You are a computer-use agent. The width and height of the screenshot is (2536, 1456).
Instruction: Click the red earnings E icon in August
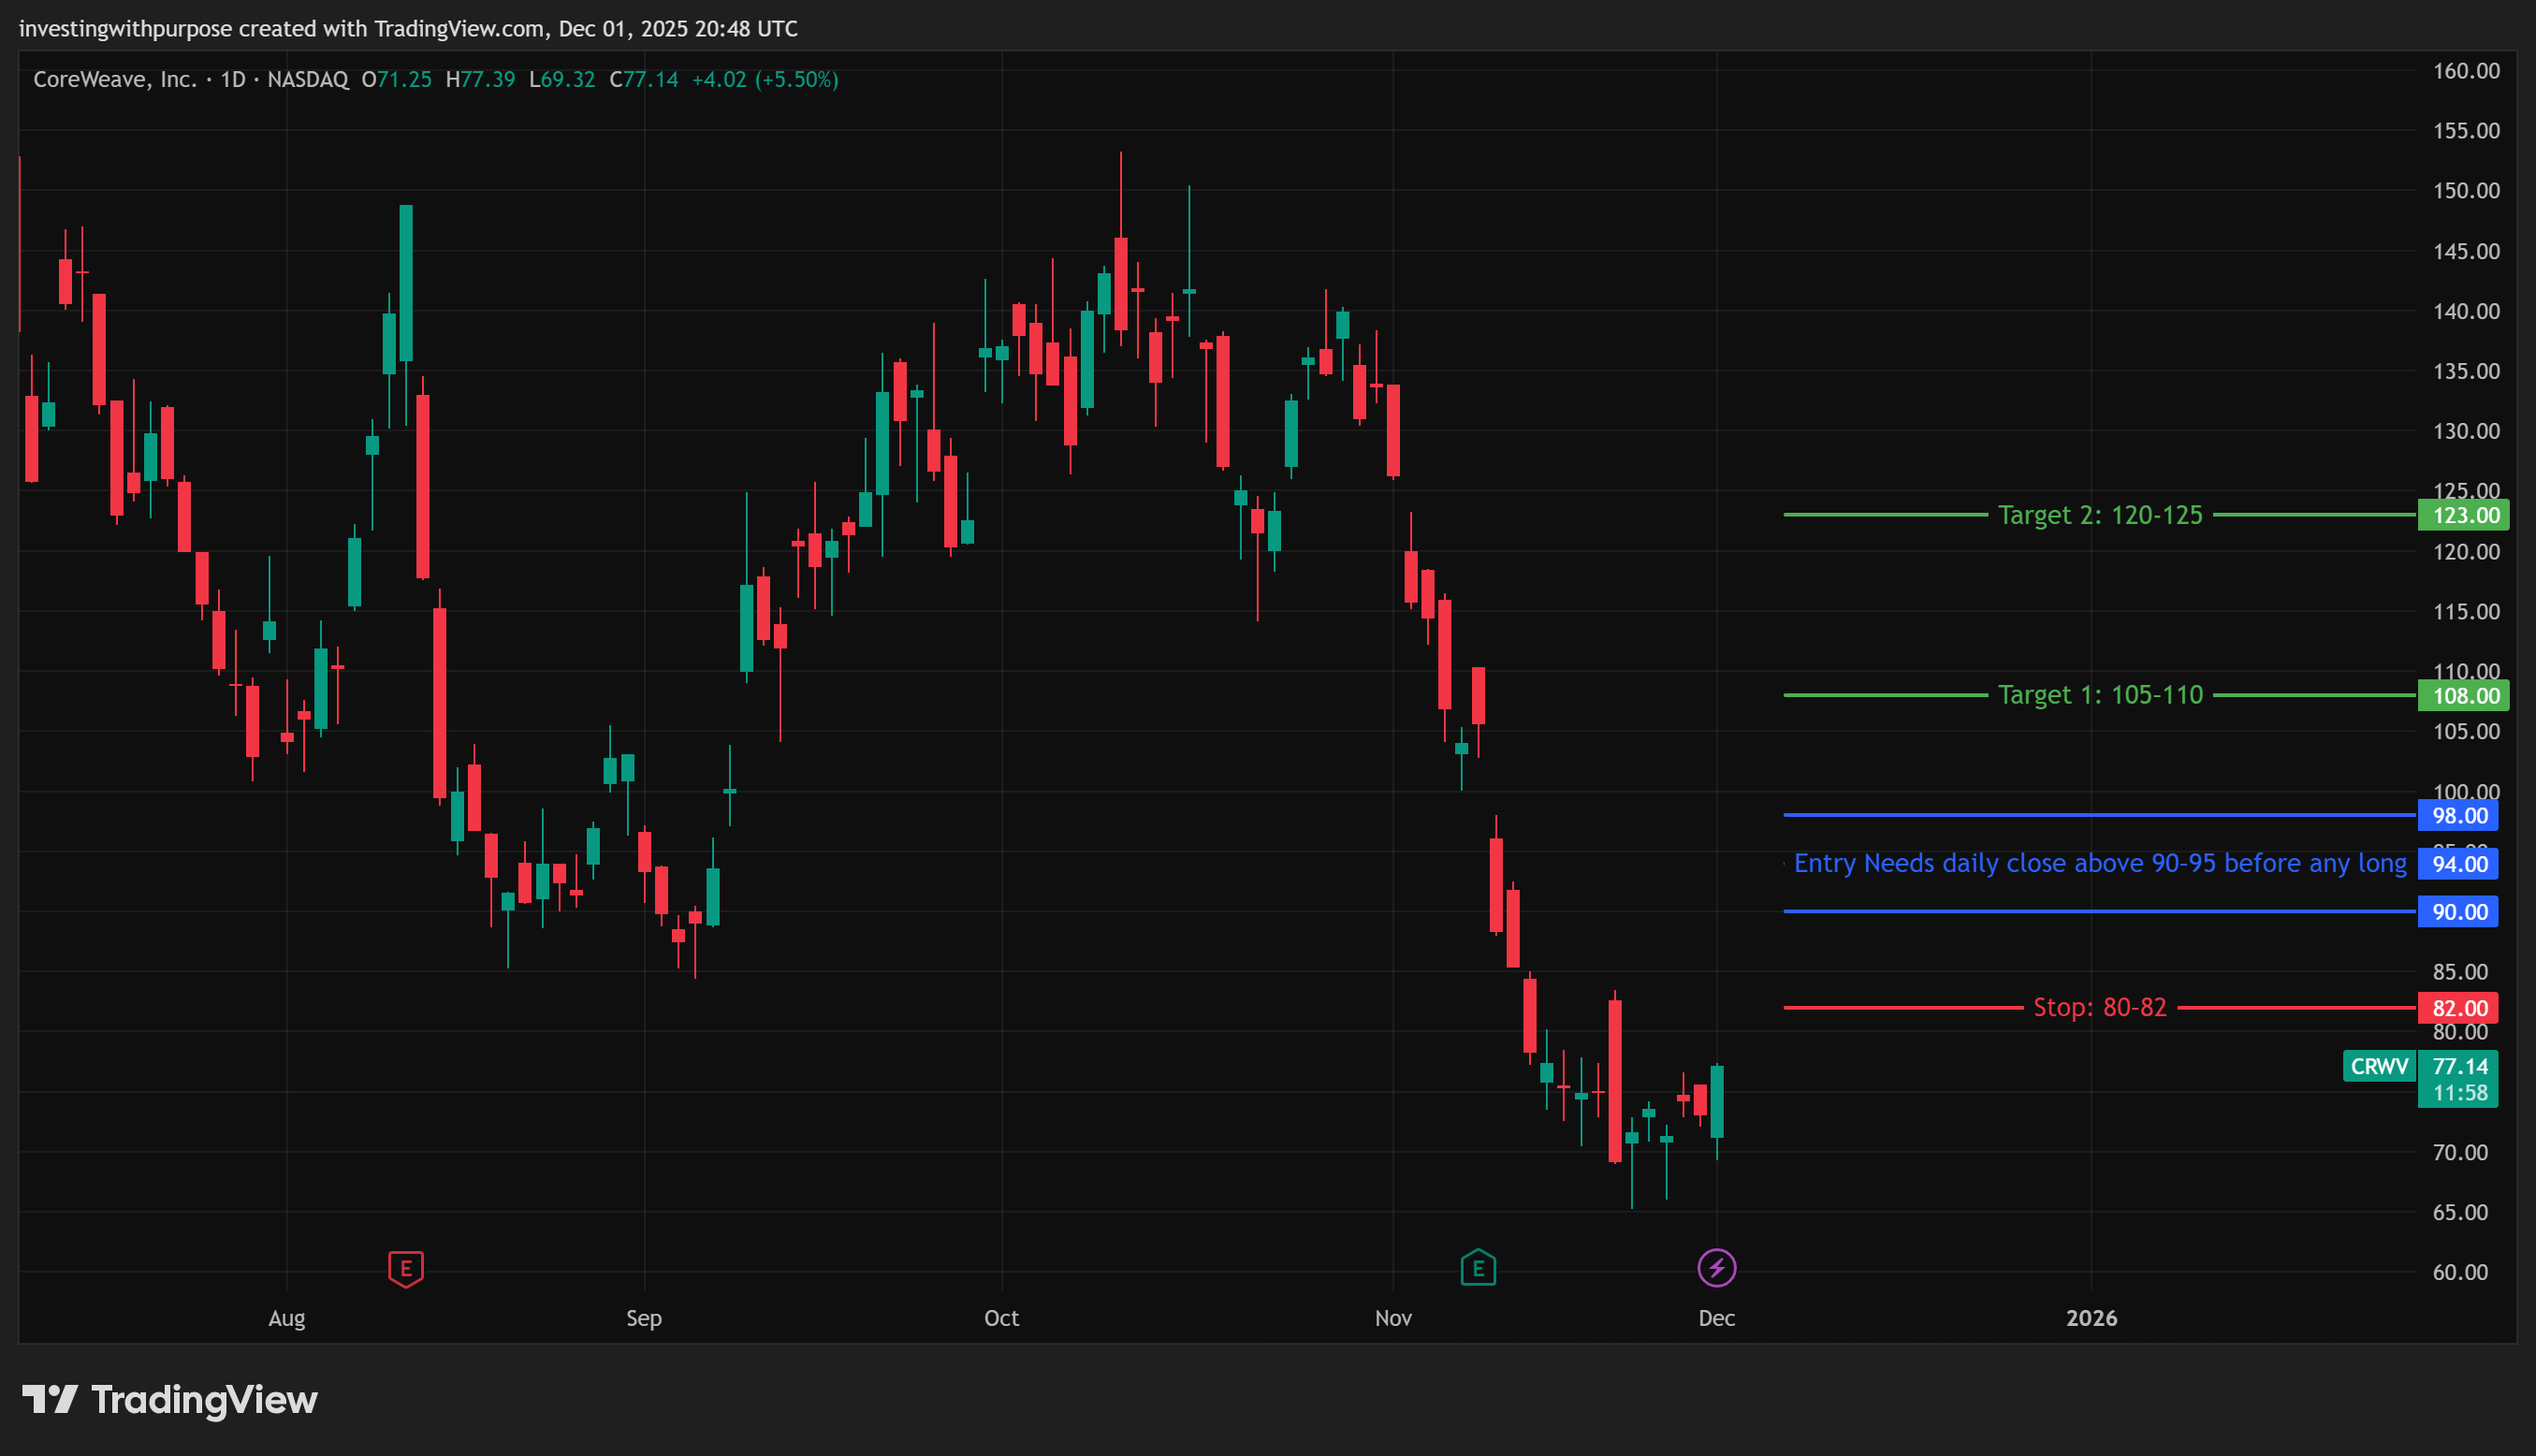point(405,1269)
